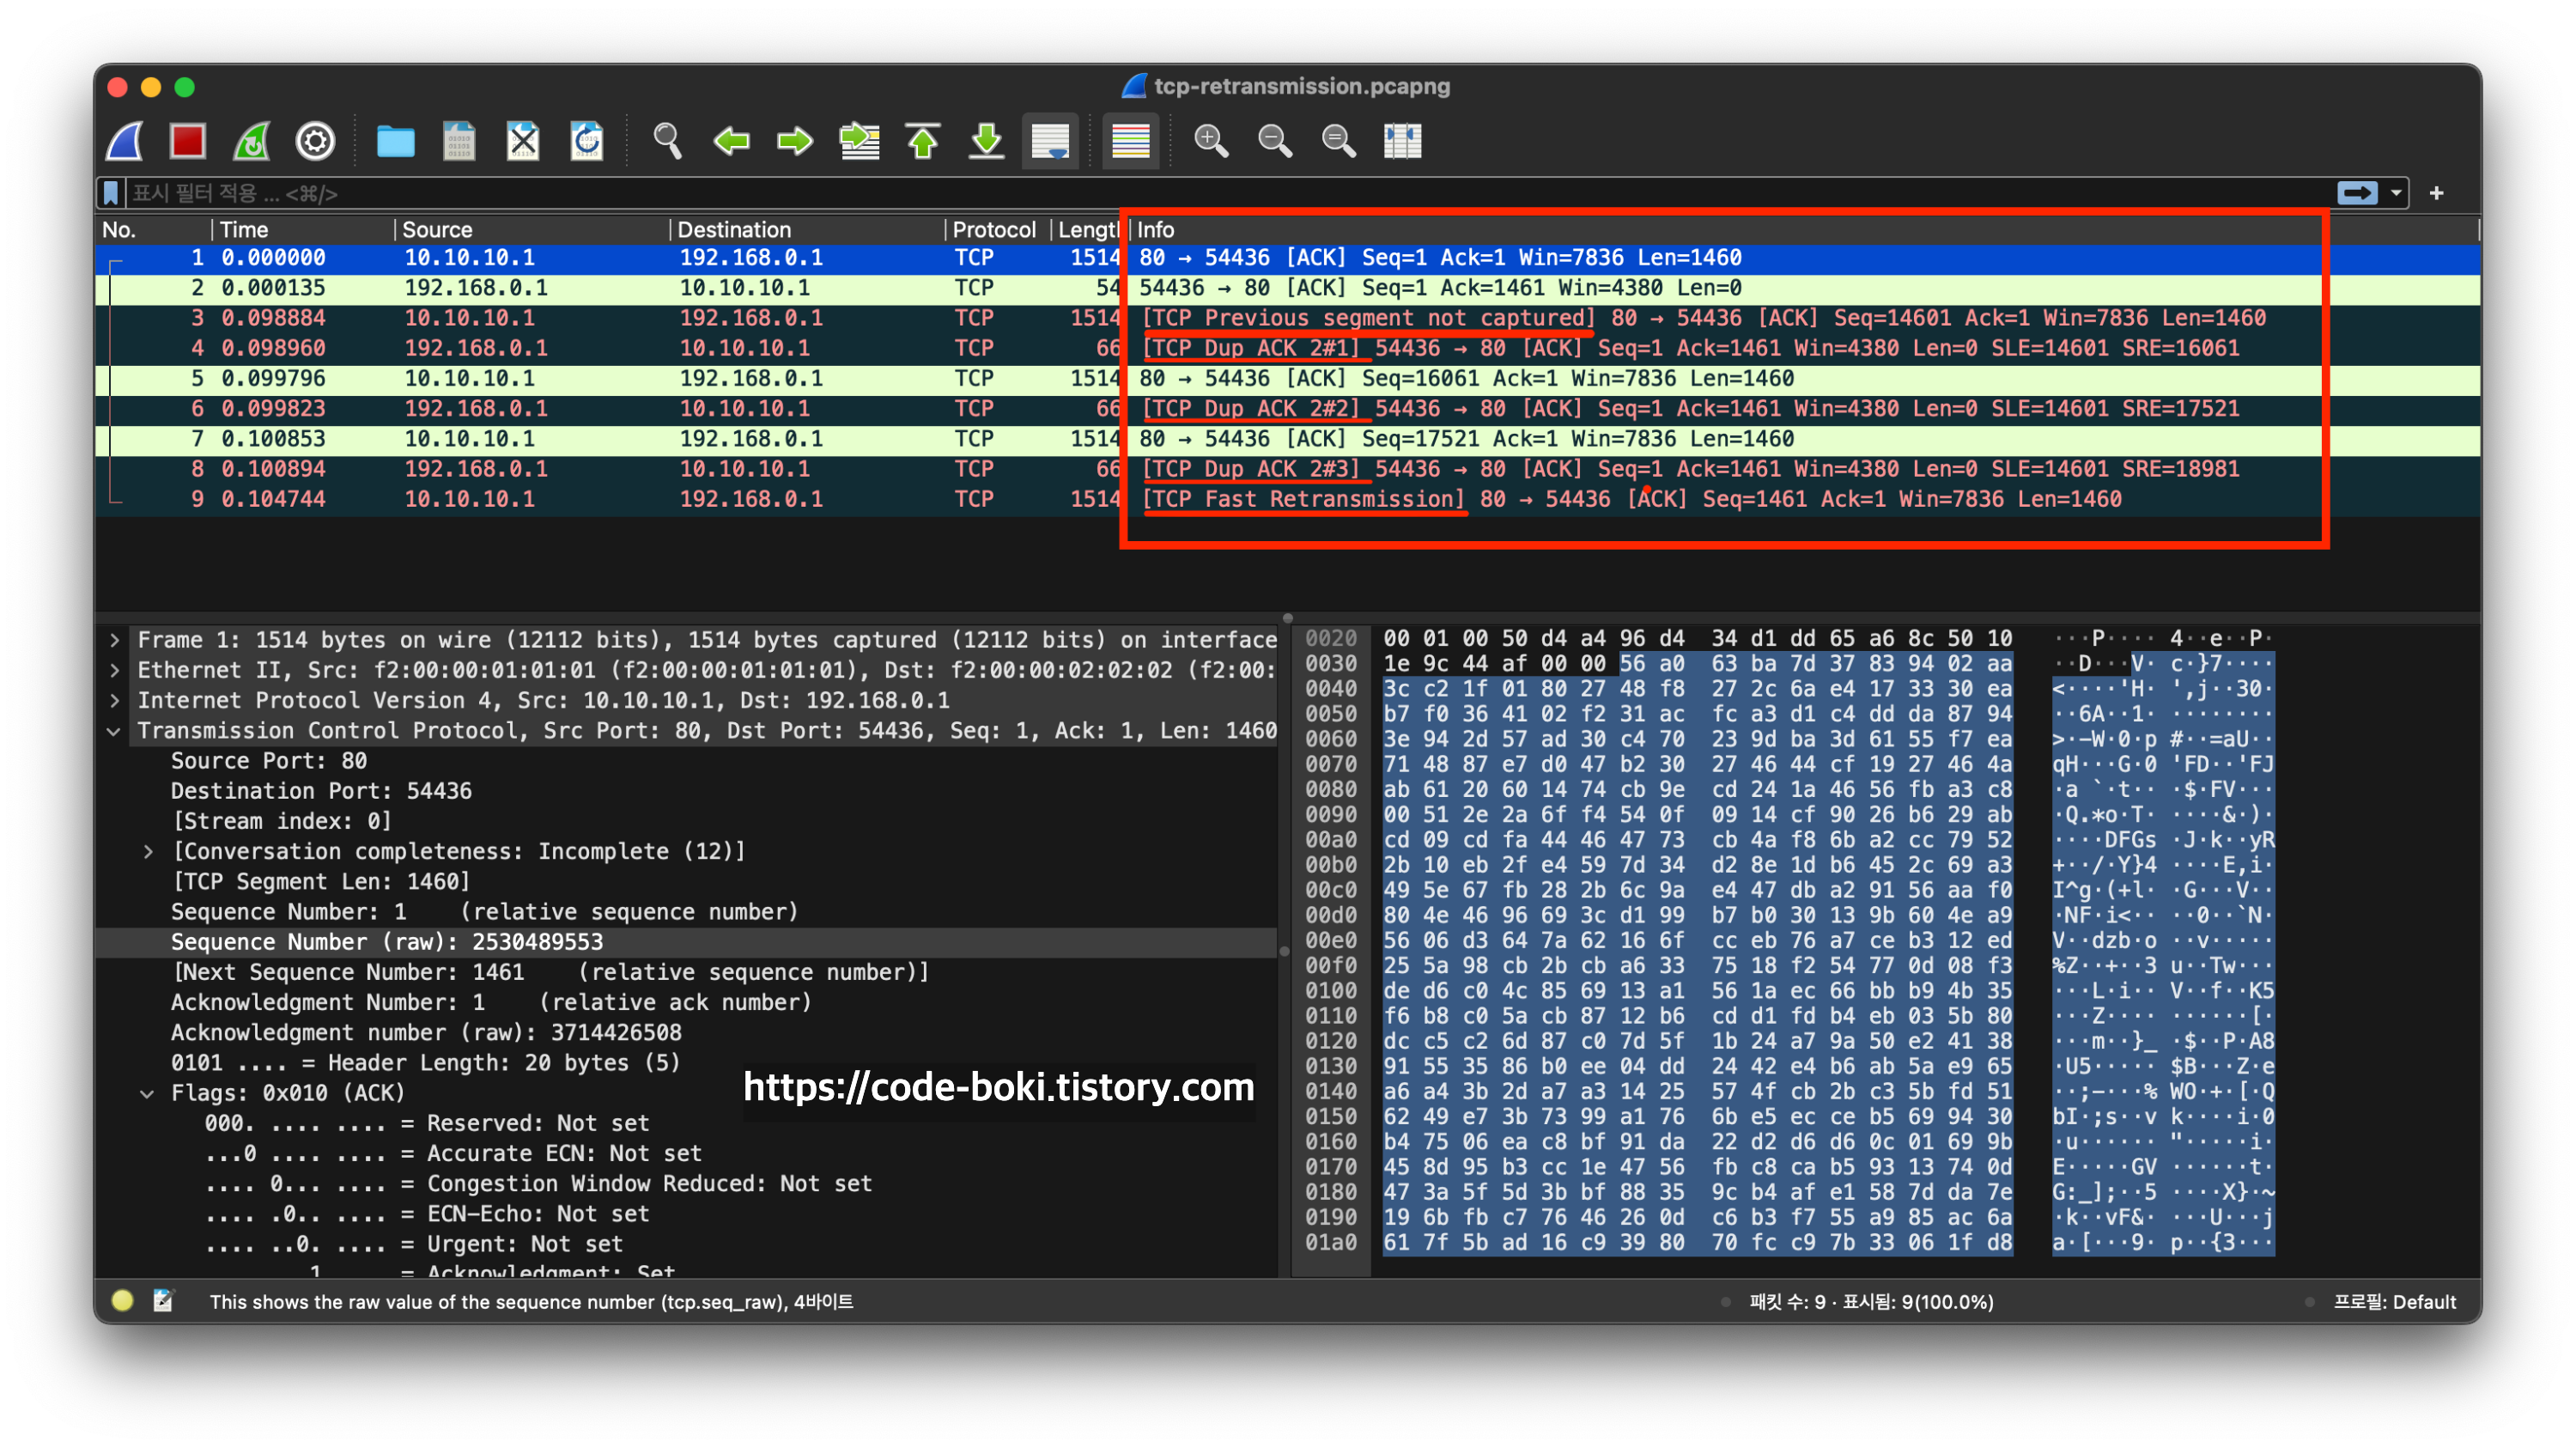Add a filter button with plus
Image resolution: width=2576 pixels, height=1448 pixels.
(x=2436, y=193)
